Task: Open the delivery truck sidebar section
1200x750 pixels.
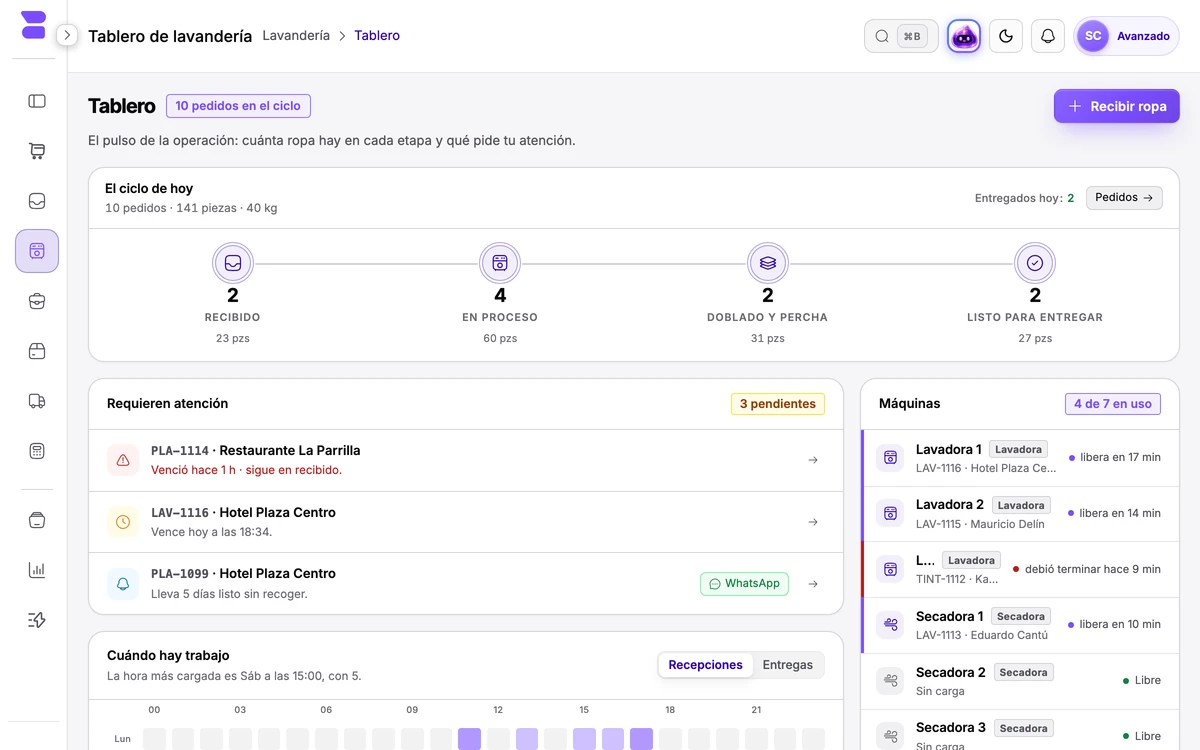Action: coord(37,401)
